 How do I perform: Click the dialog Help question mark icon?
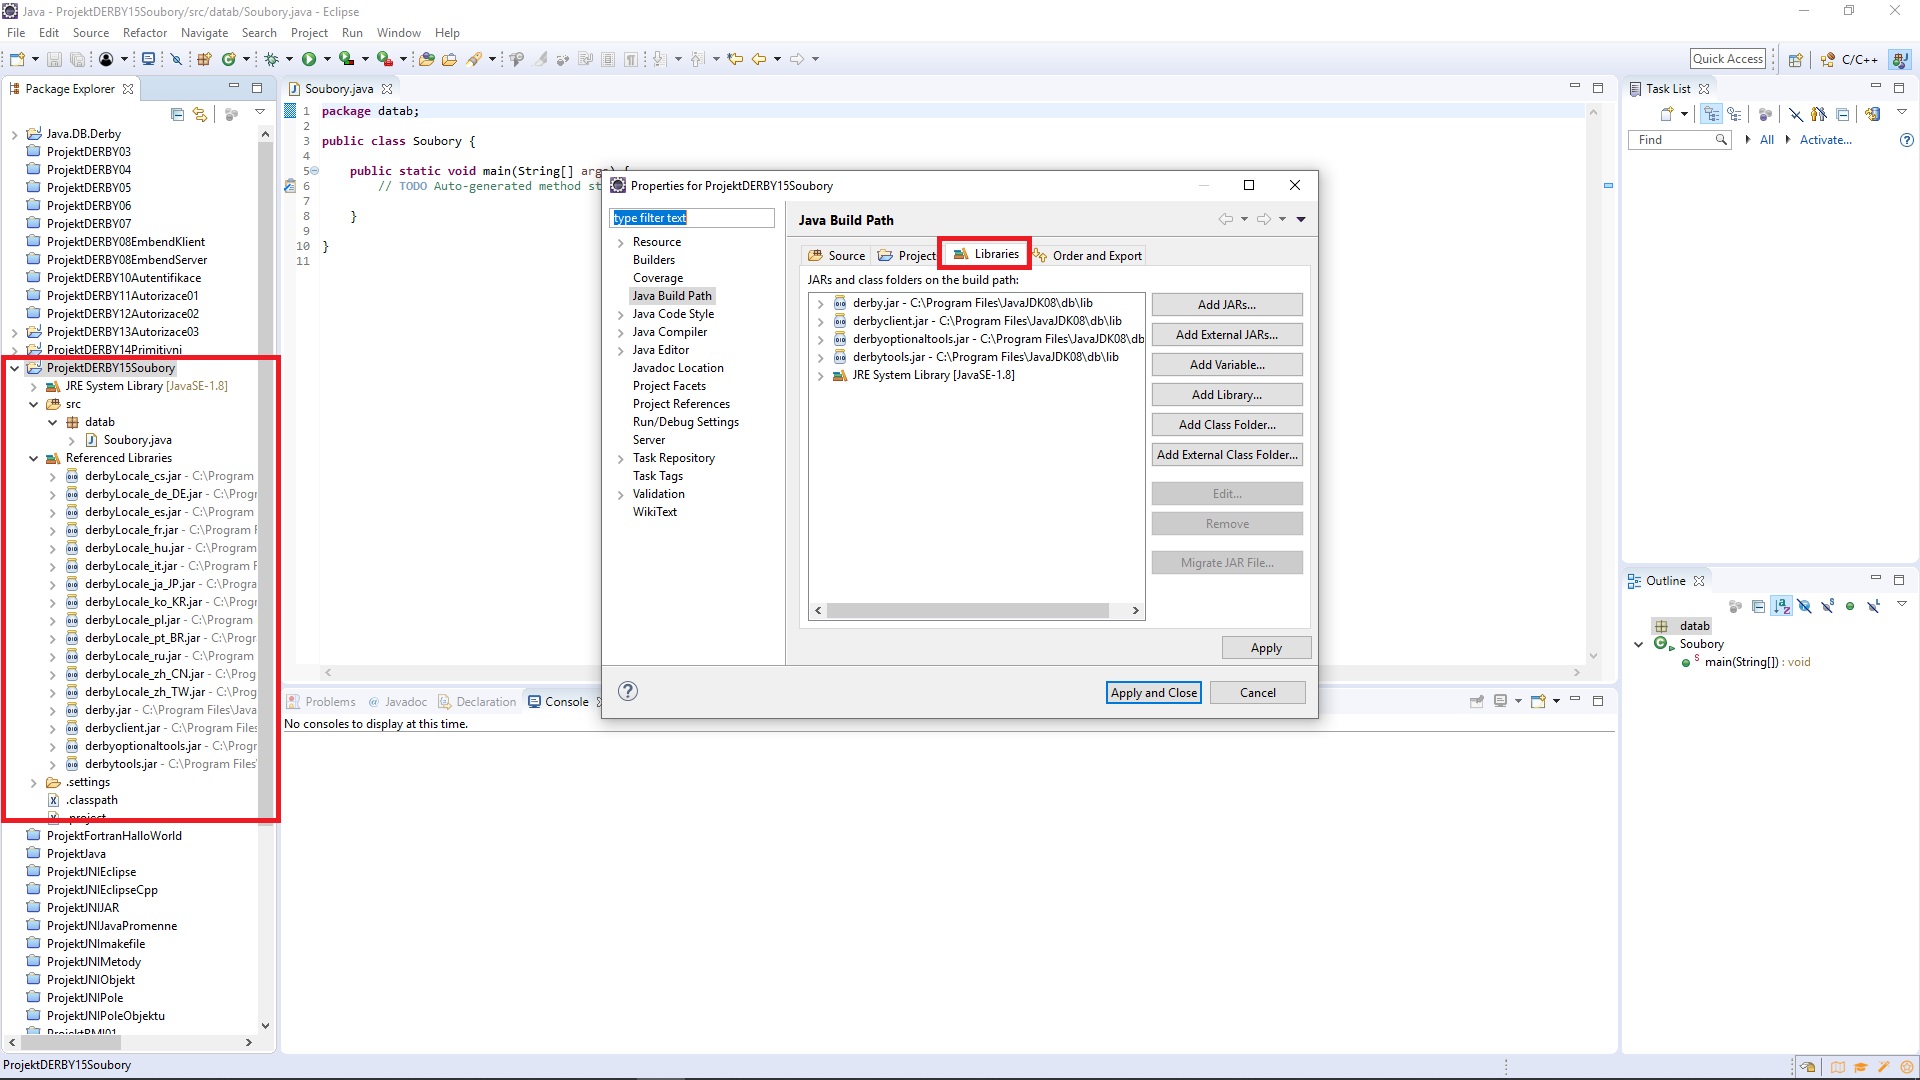pos(628,691)
